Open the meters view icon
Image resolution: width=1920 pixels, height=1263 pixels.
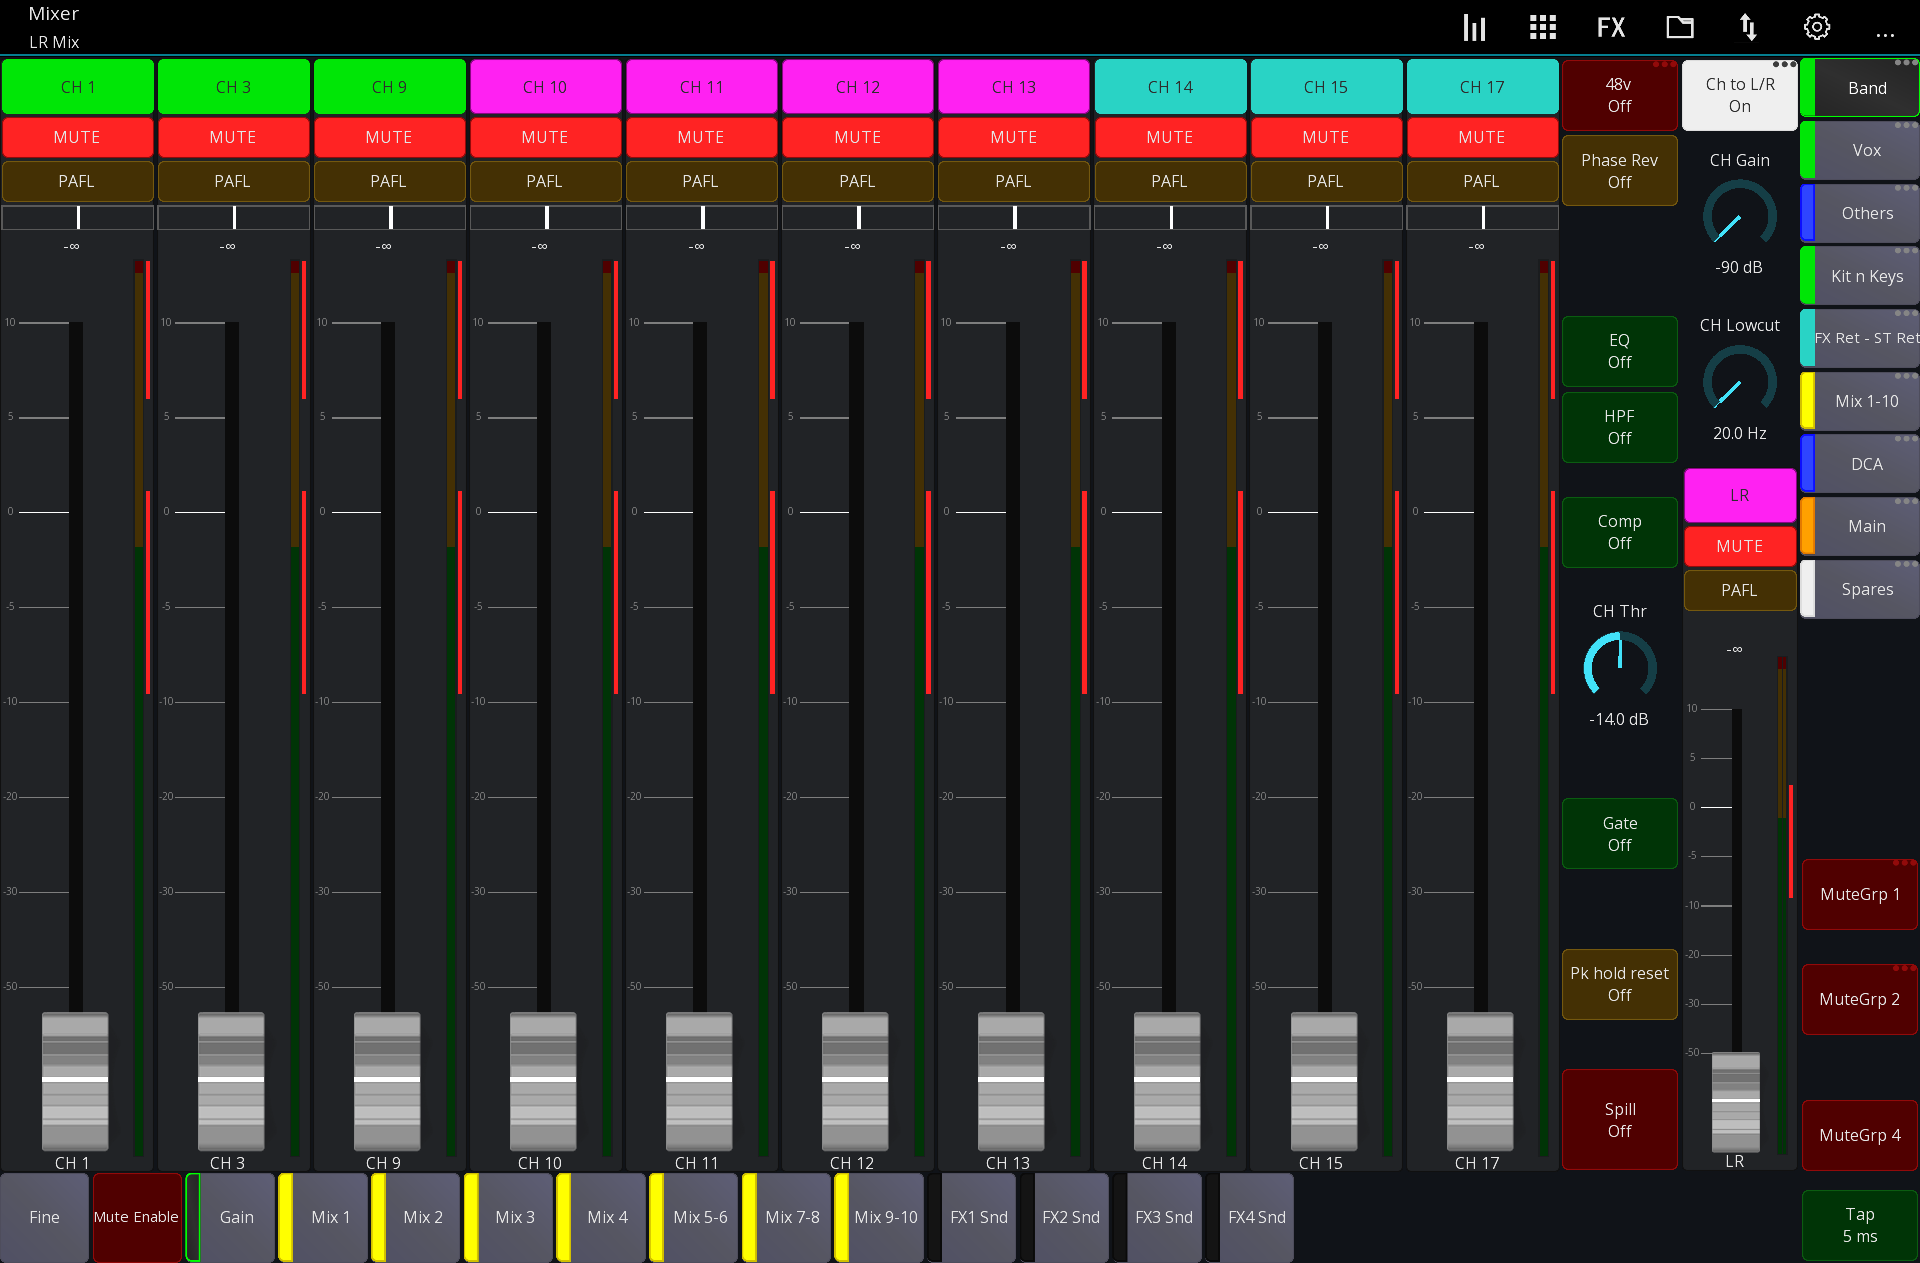[x=1474, y=27]
